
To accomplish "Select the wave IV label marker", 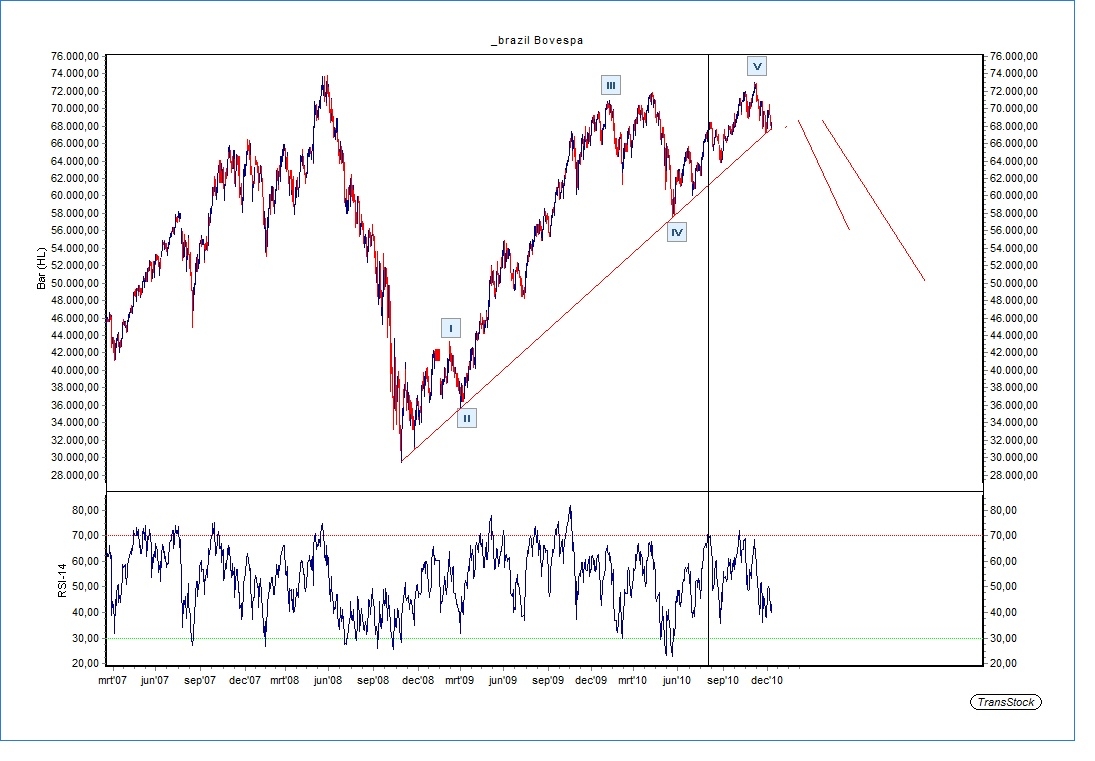I will coord(677,232).
